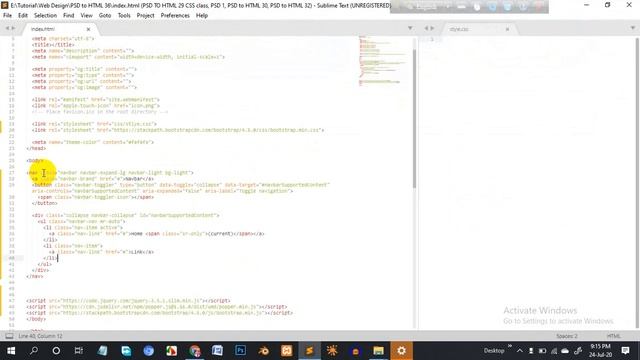Screen dimensions: 640x360
Task: Open tab list dropdown for right pane
Action: click(633, 28)
